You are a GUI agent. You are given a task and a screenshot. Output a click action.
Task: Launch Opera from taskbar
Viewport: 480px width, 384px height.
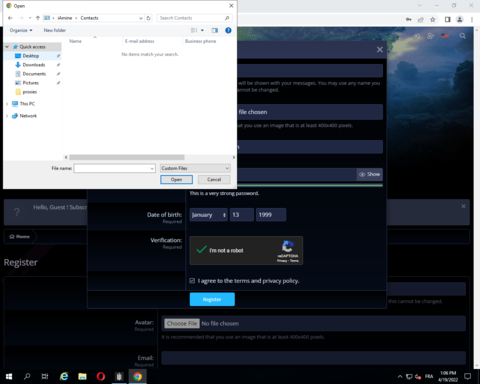click(x=101, y=376)
